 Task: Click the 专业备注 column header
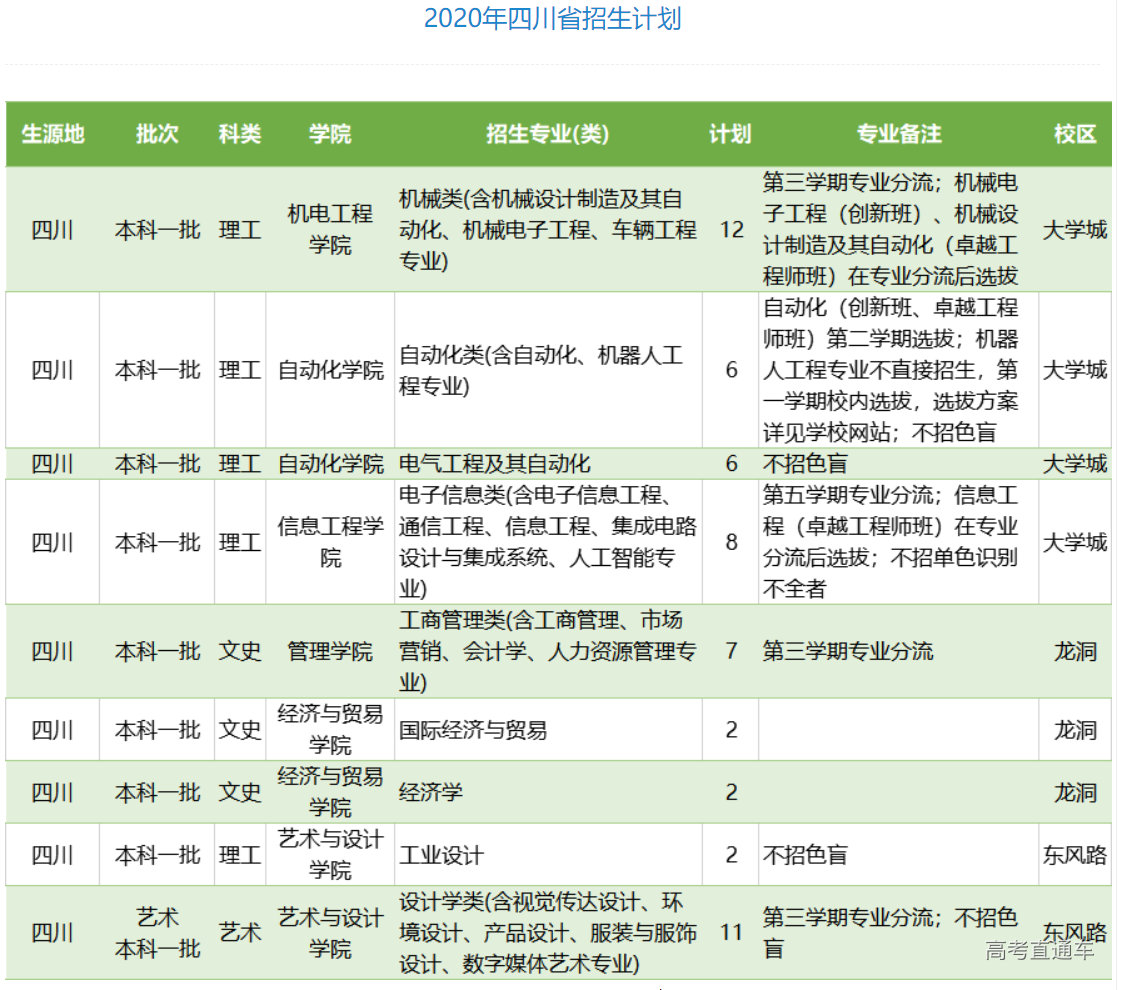tap(898, 134)
